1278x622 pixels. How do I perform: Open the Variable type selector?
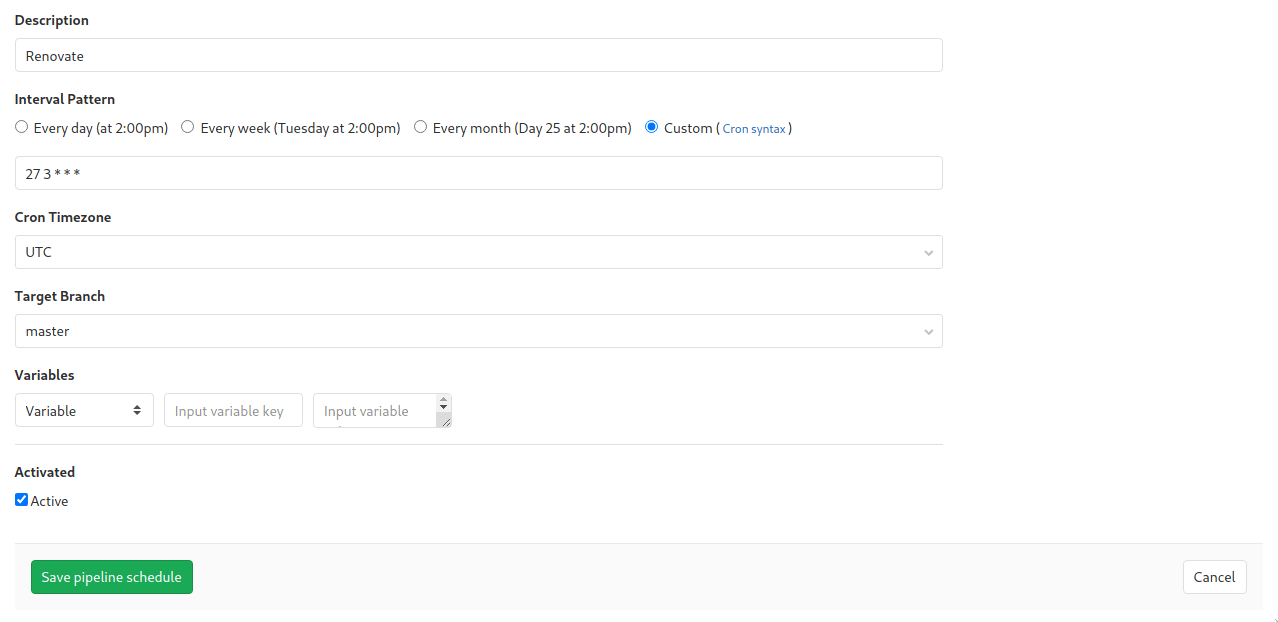[x=84, y=410]
